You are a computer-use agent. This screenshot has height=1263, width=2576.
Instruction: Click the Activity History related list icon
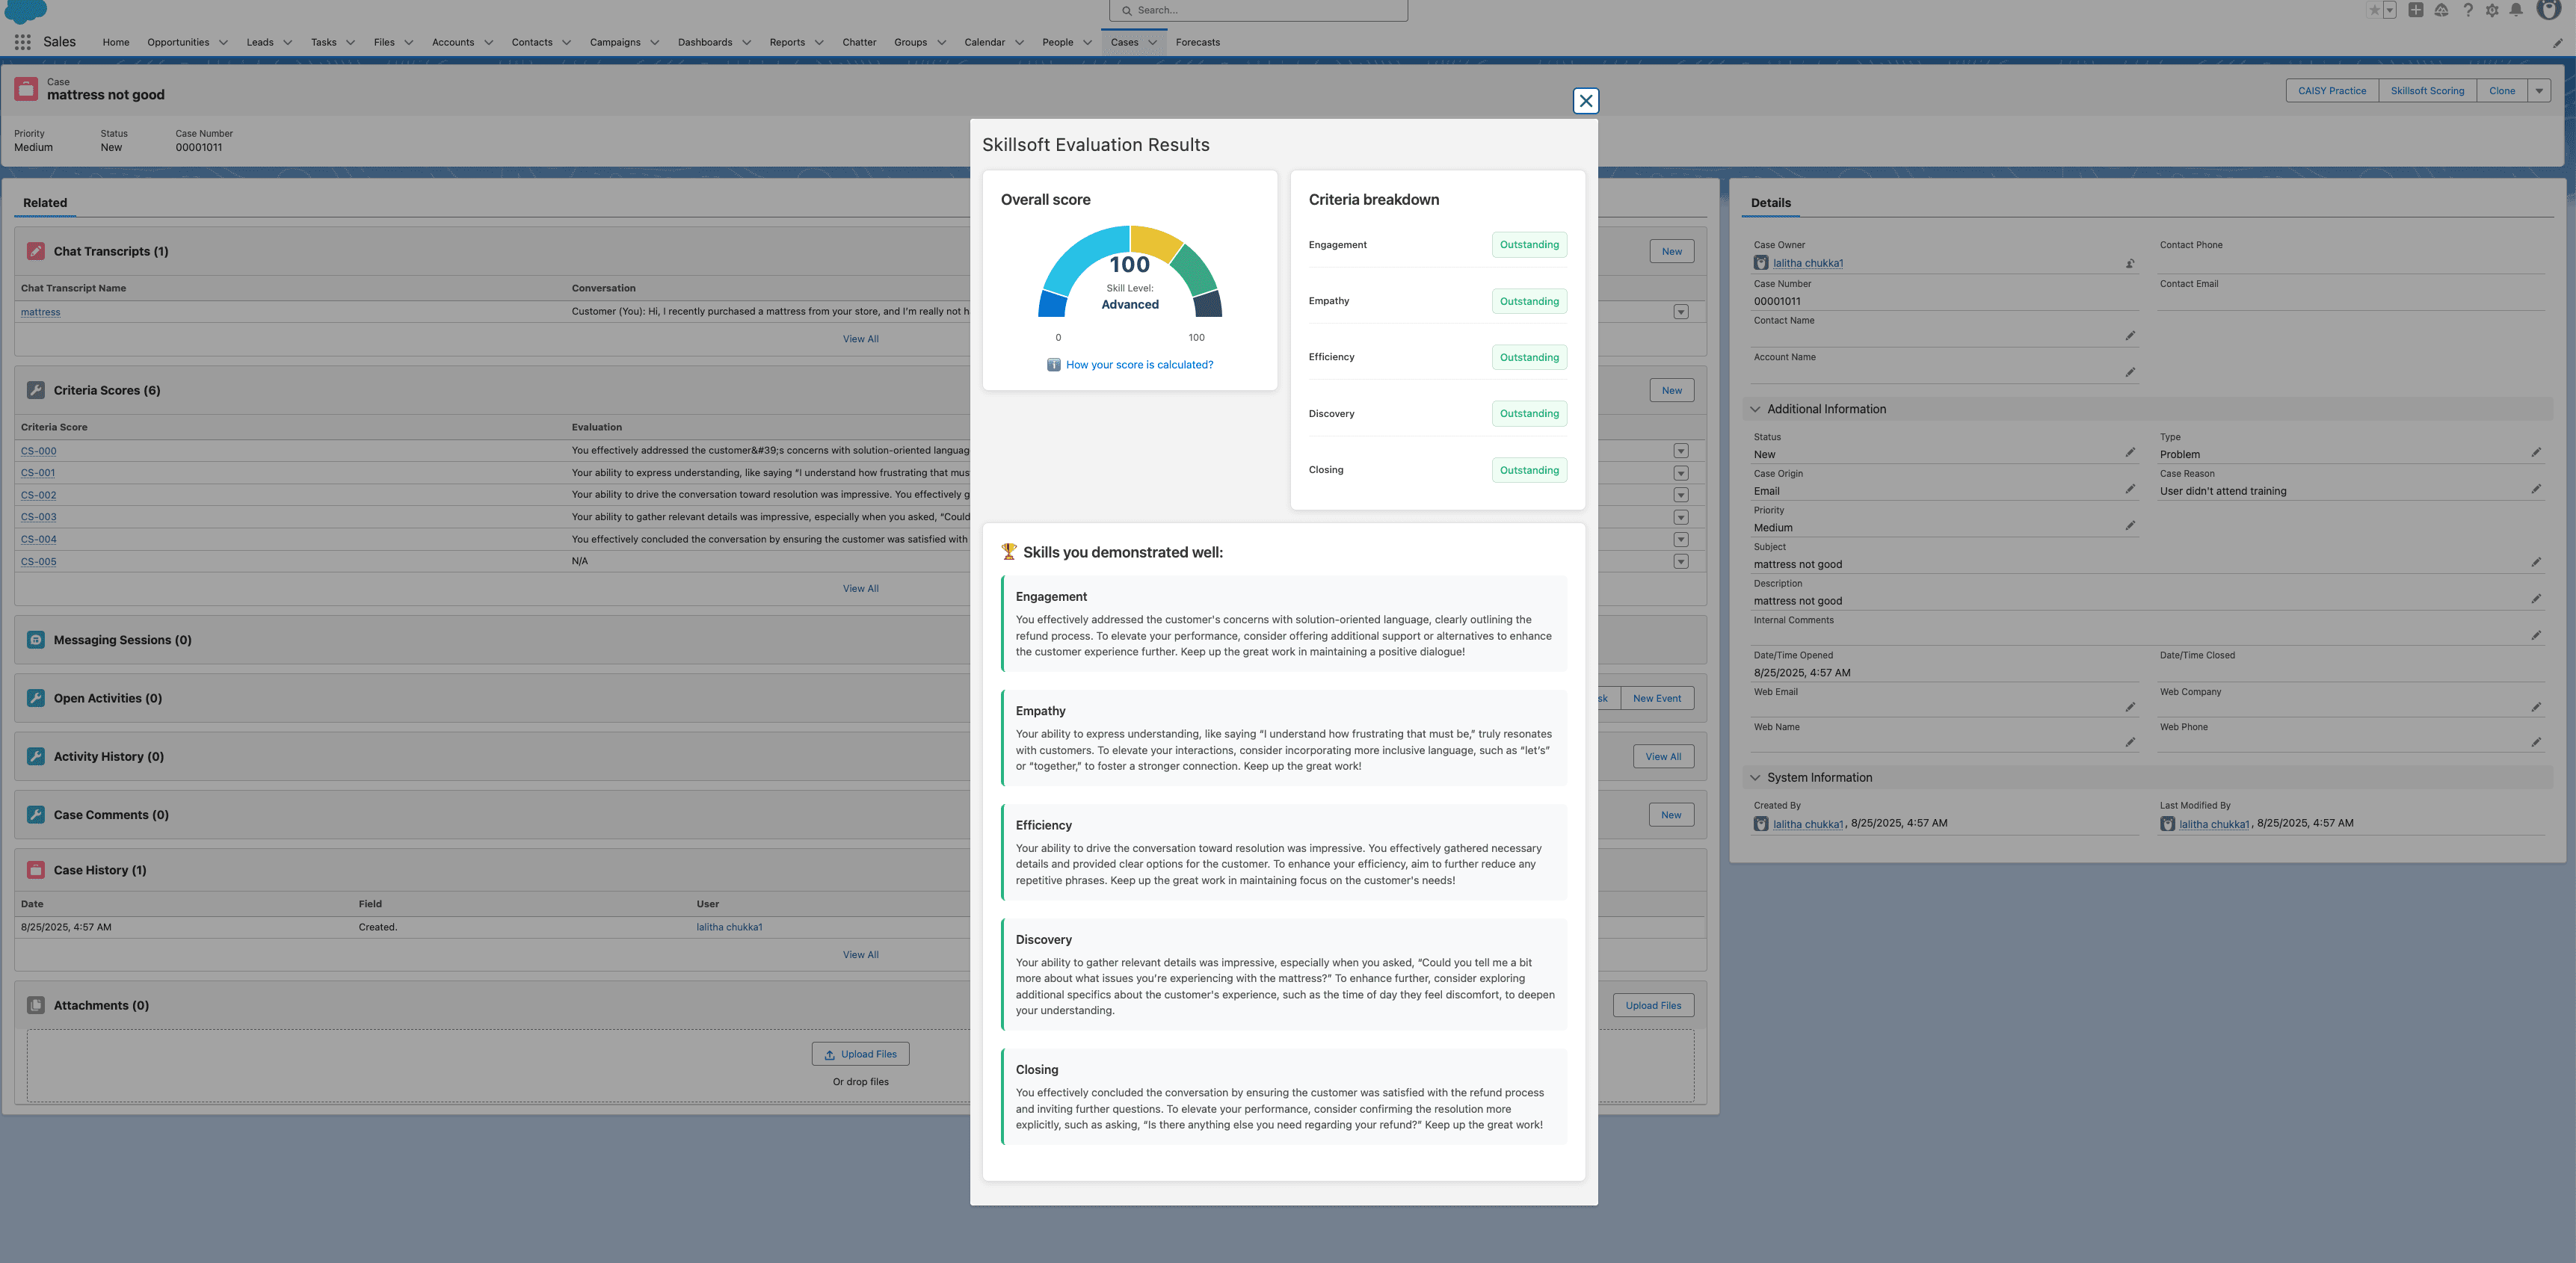pos(36,756)
